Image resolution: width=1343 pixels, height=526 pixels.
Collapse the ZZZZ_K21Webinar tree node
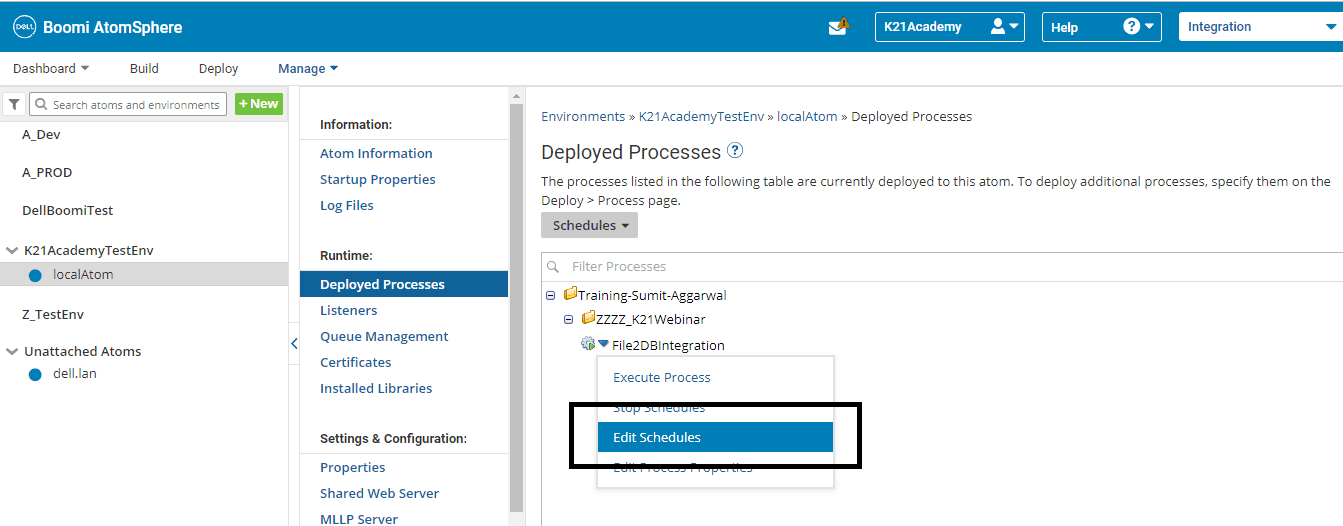coord(569,319)
